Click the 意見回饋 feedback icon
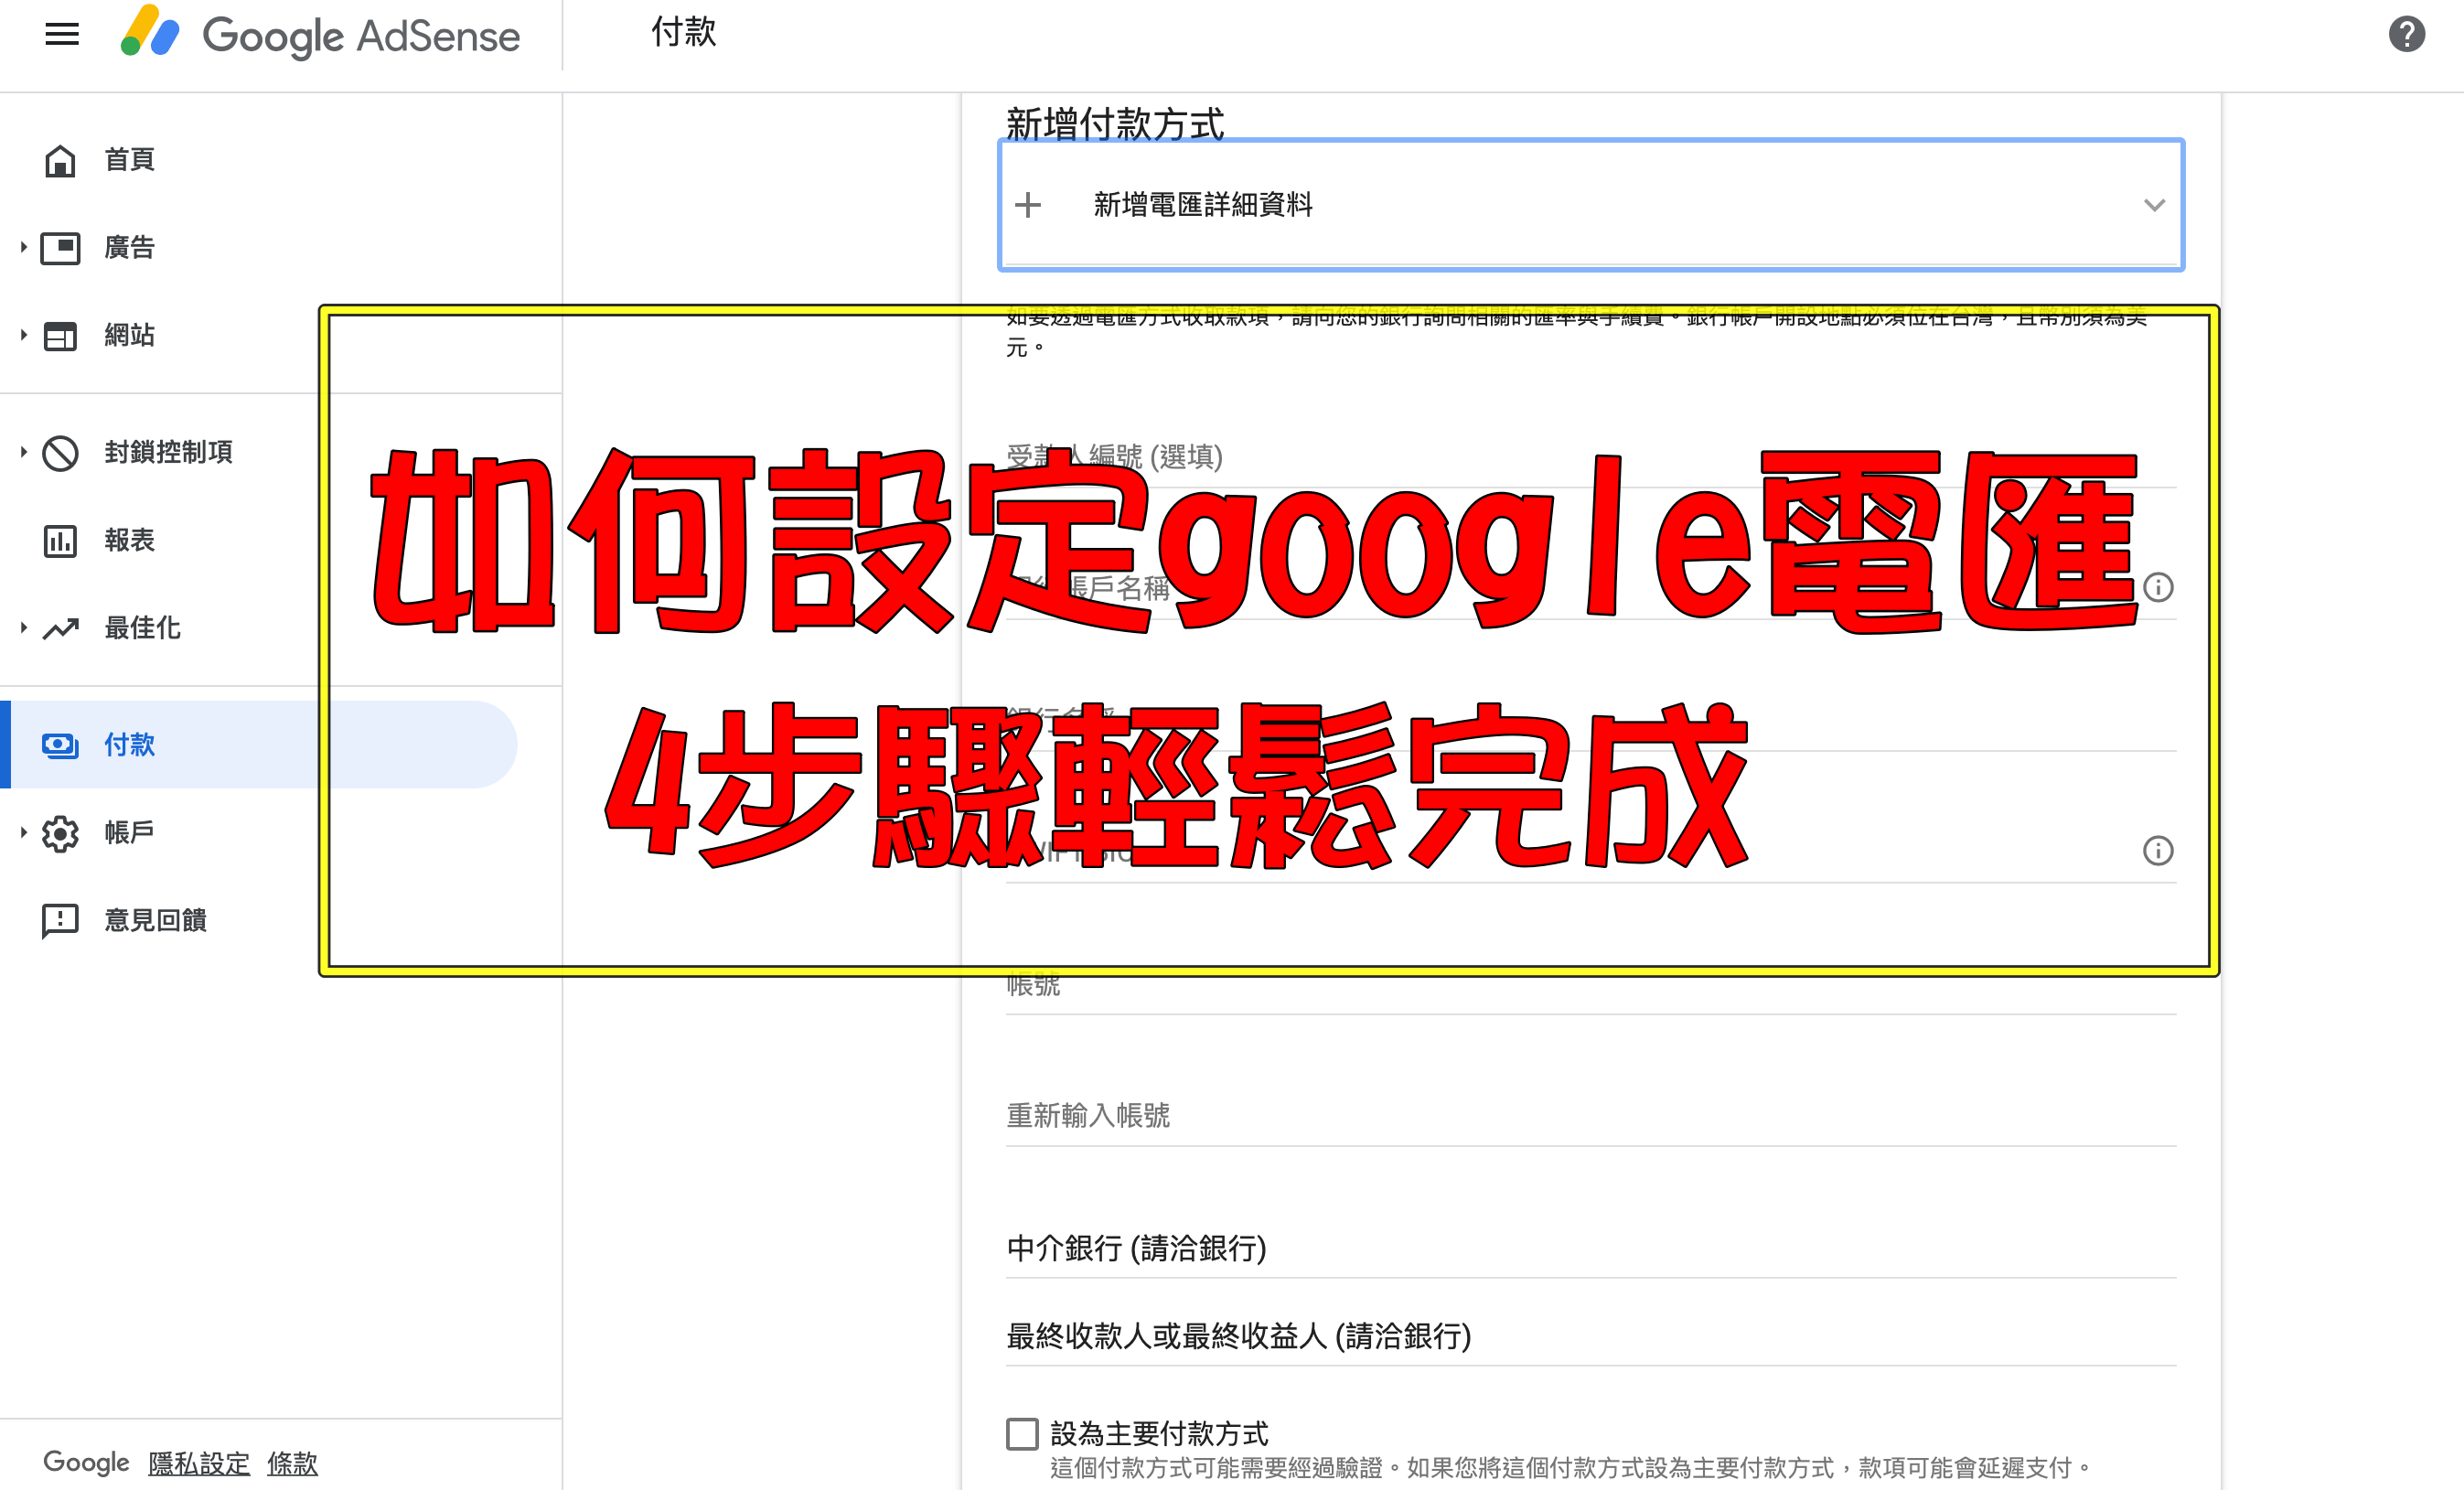This screenshot has height=1490, width=2464. coord(60,920)
